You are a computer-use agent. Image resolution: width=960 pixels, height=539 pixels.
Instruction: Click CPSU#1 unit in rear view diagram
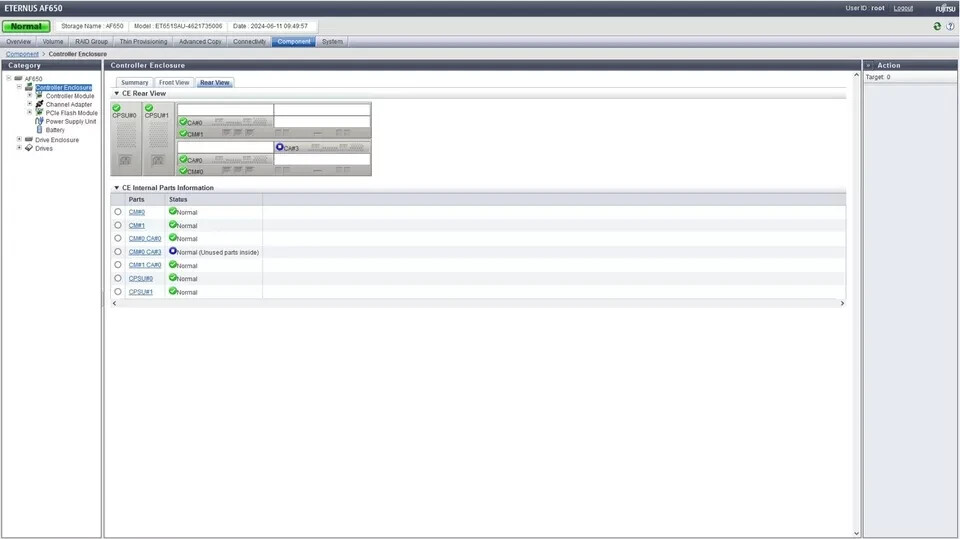tap(157, 139)
